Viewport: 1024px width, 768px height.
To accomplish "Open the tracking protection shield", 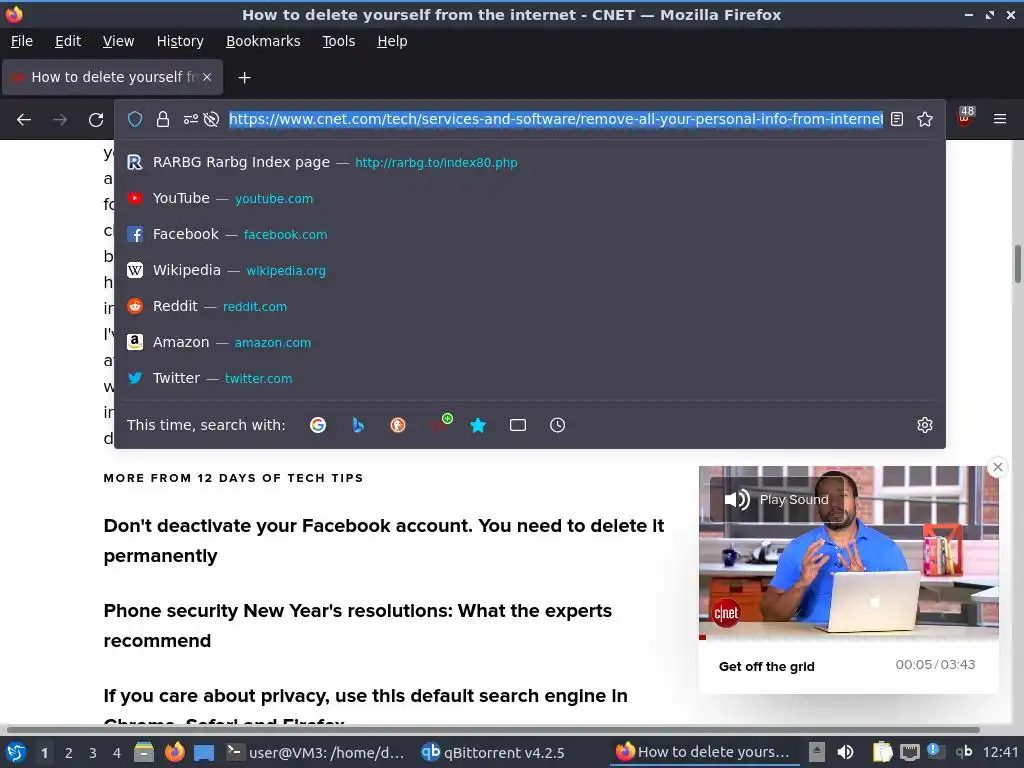I will (135, 120).
